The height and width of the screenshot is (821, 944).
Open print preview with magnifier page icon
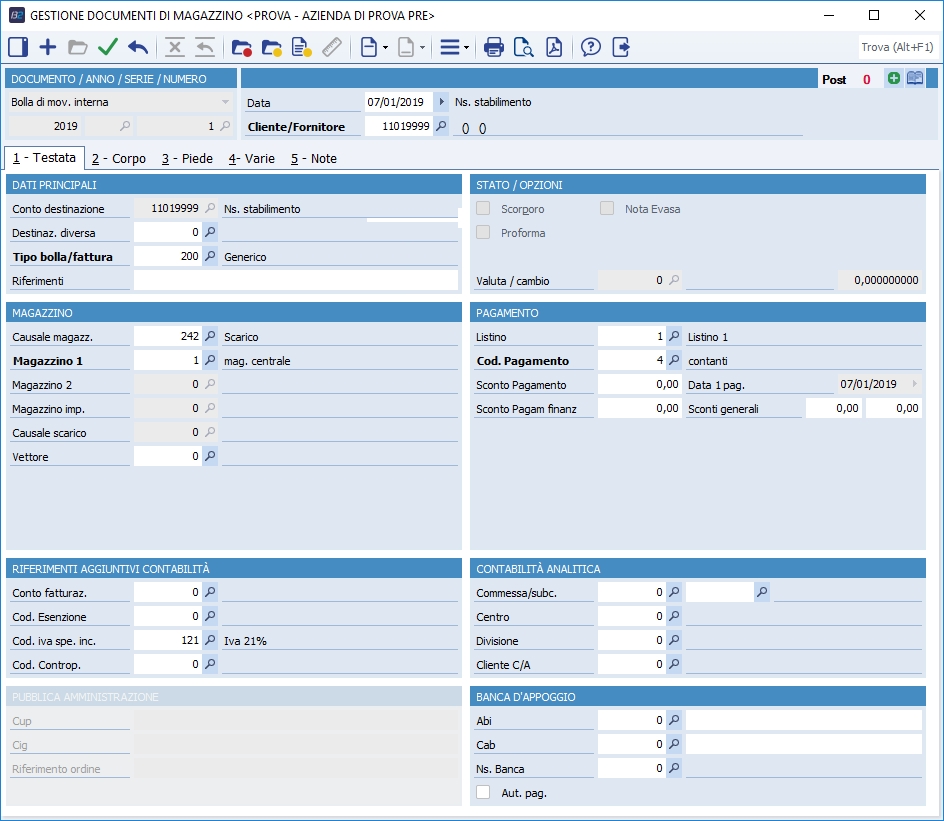pyautogui.click(x=523, y=47)
